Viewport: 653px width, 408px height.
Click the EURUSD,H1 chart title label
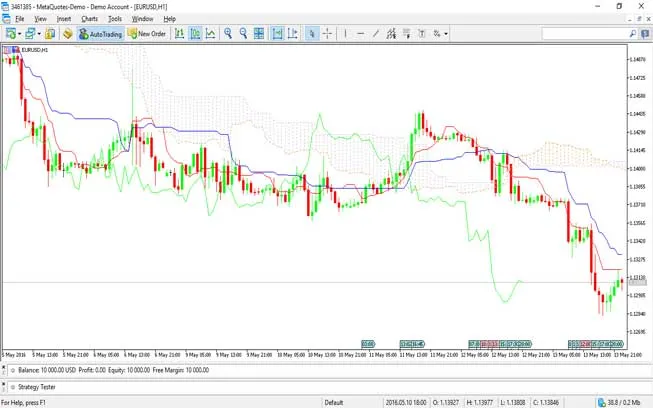[x=35, y=50]
